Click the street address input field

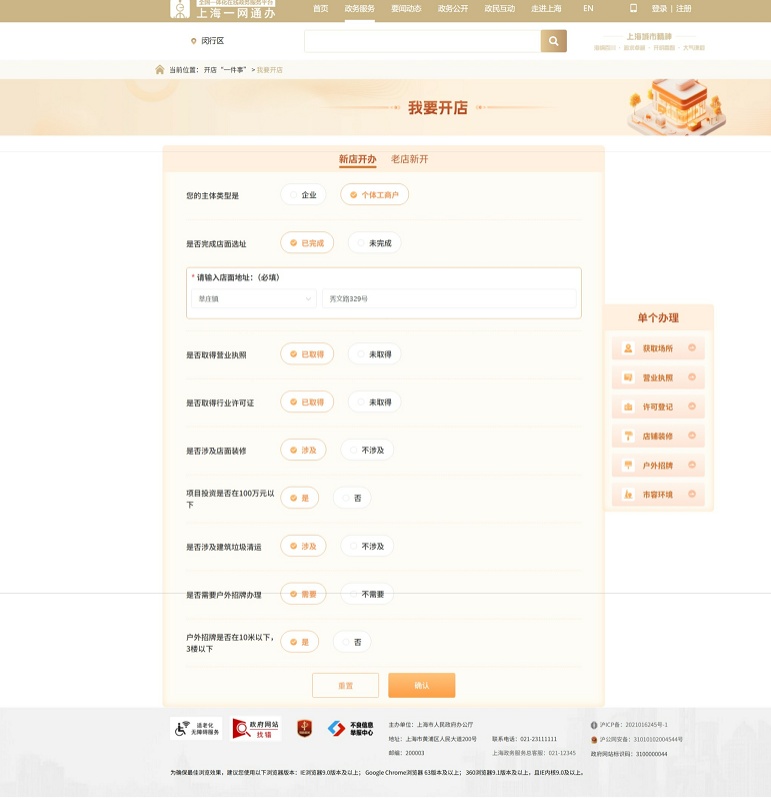(448, 299)
